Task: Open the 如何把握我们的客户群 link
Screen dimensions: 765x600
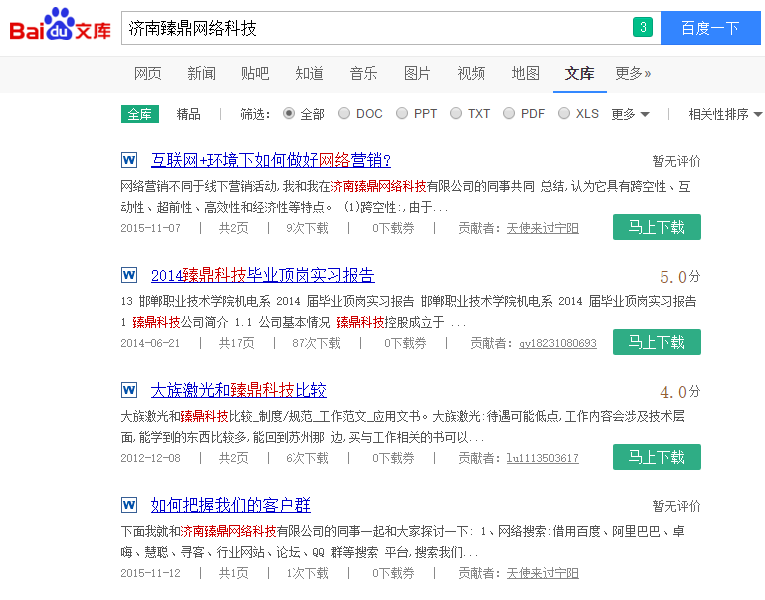Action: pyautogui.click(x=230, y=505)
